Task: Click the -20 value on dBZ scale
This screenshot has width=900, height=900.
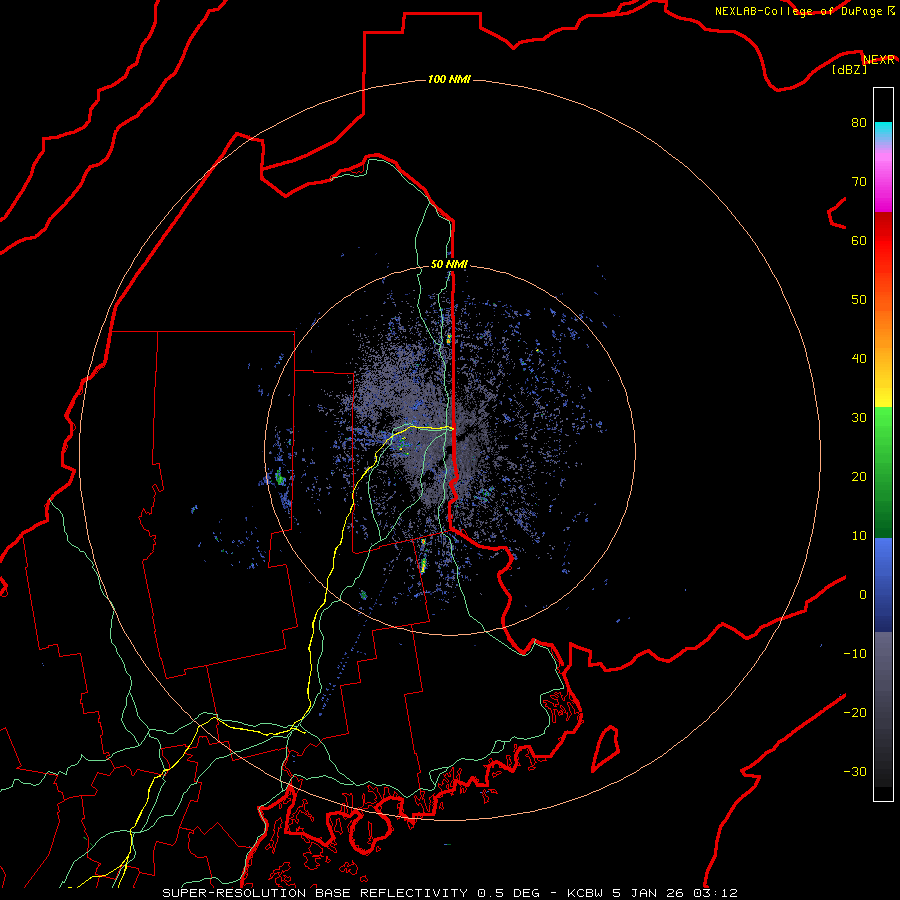Action: 855,712
